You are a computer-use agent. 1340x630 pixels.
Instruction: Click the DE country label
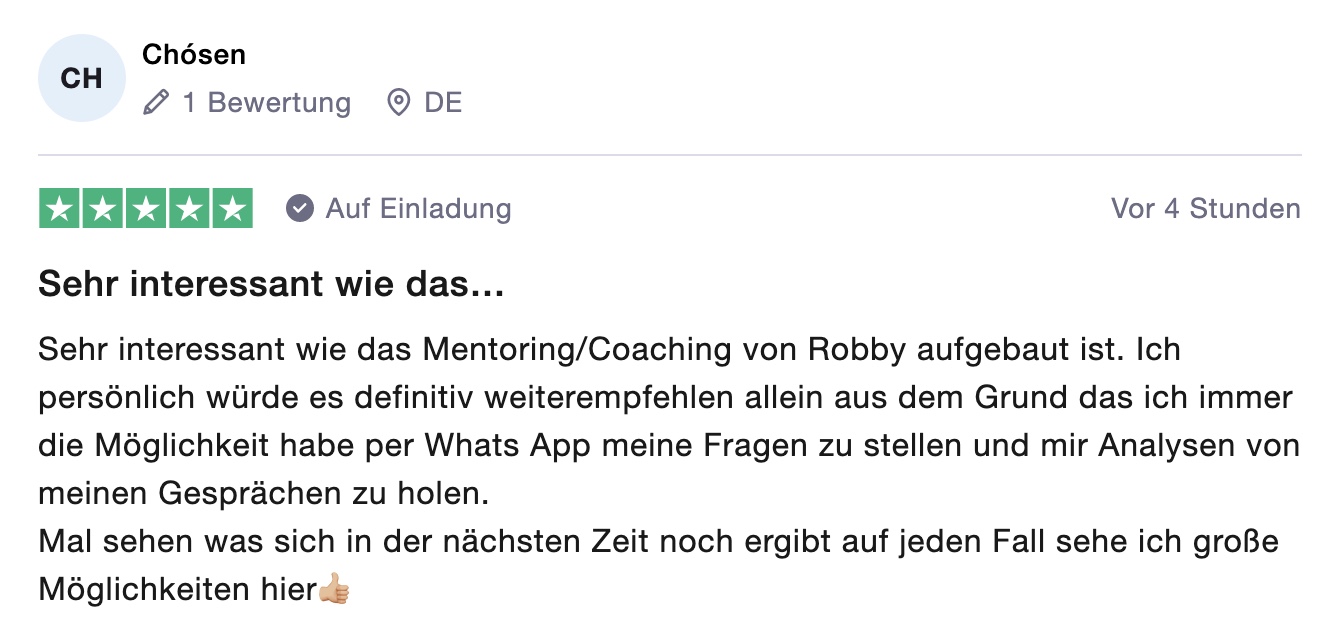[443, 102]
